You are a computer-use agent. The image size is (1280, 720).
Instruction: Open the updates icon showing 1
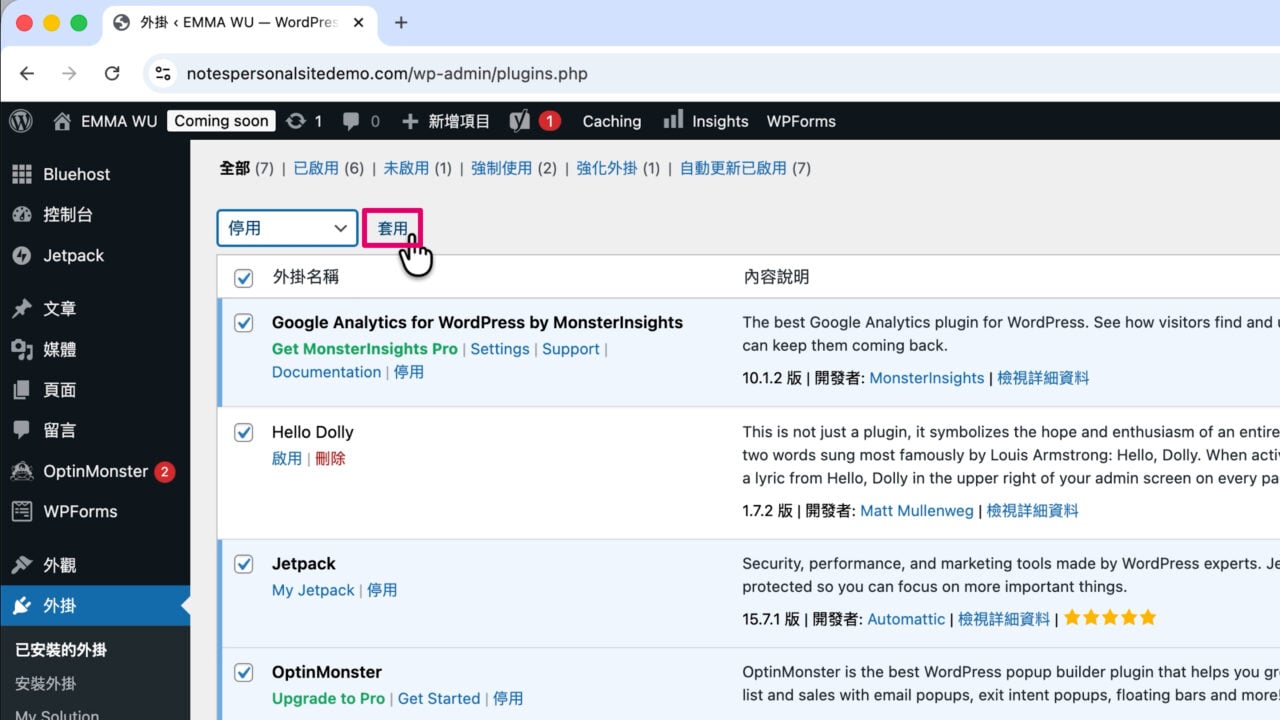click(x=296, y=121)
